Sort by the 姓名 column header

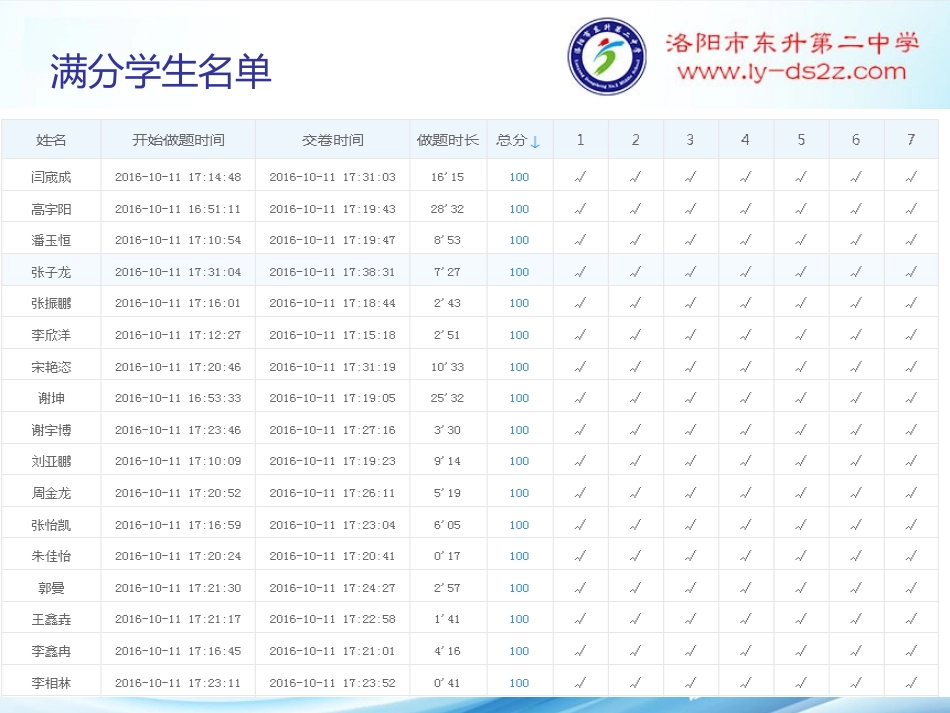51,140
